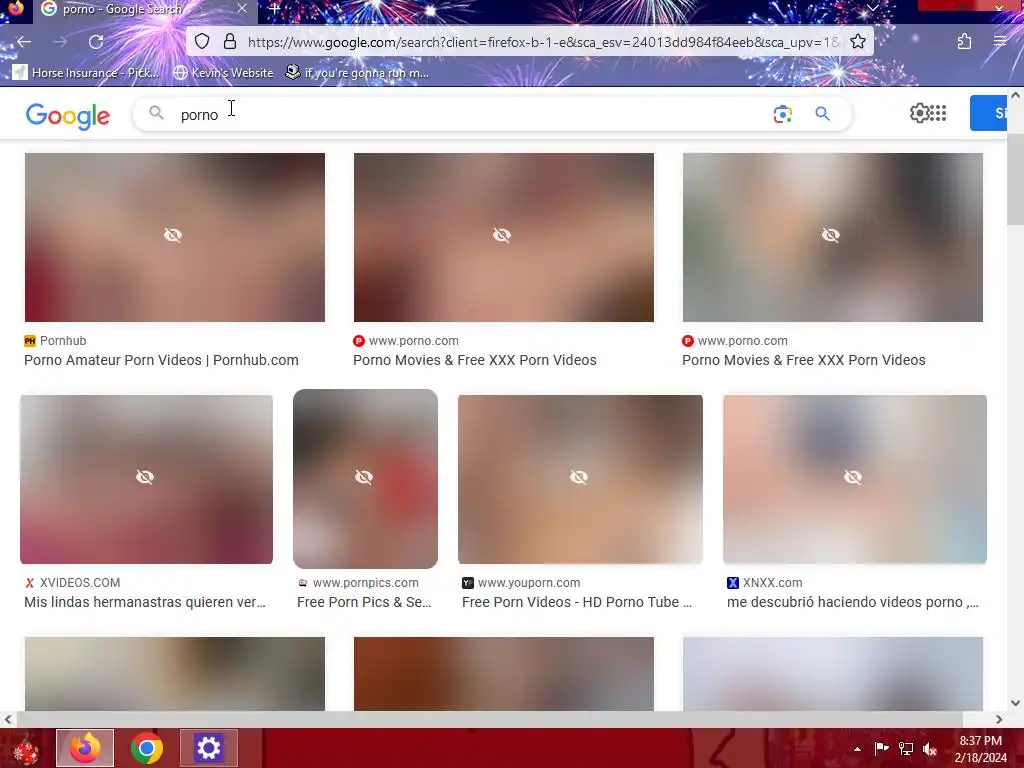The height and width of the screenshot is (768, 1024).
Task: Show hidden system tray icons arrow
Action: tap(857, 749)
